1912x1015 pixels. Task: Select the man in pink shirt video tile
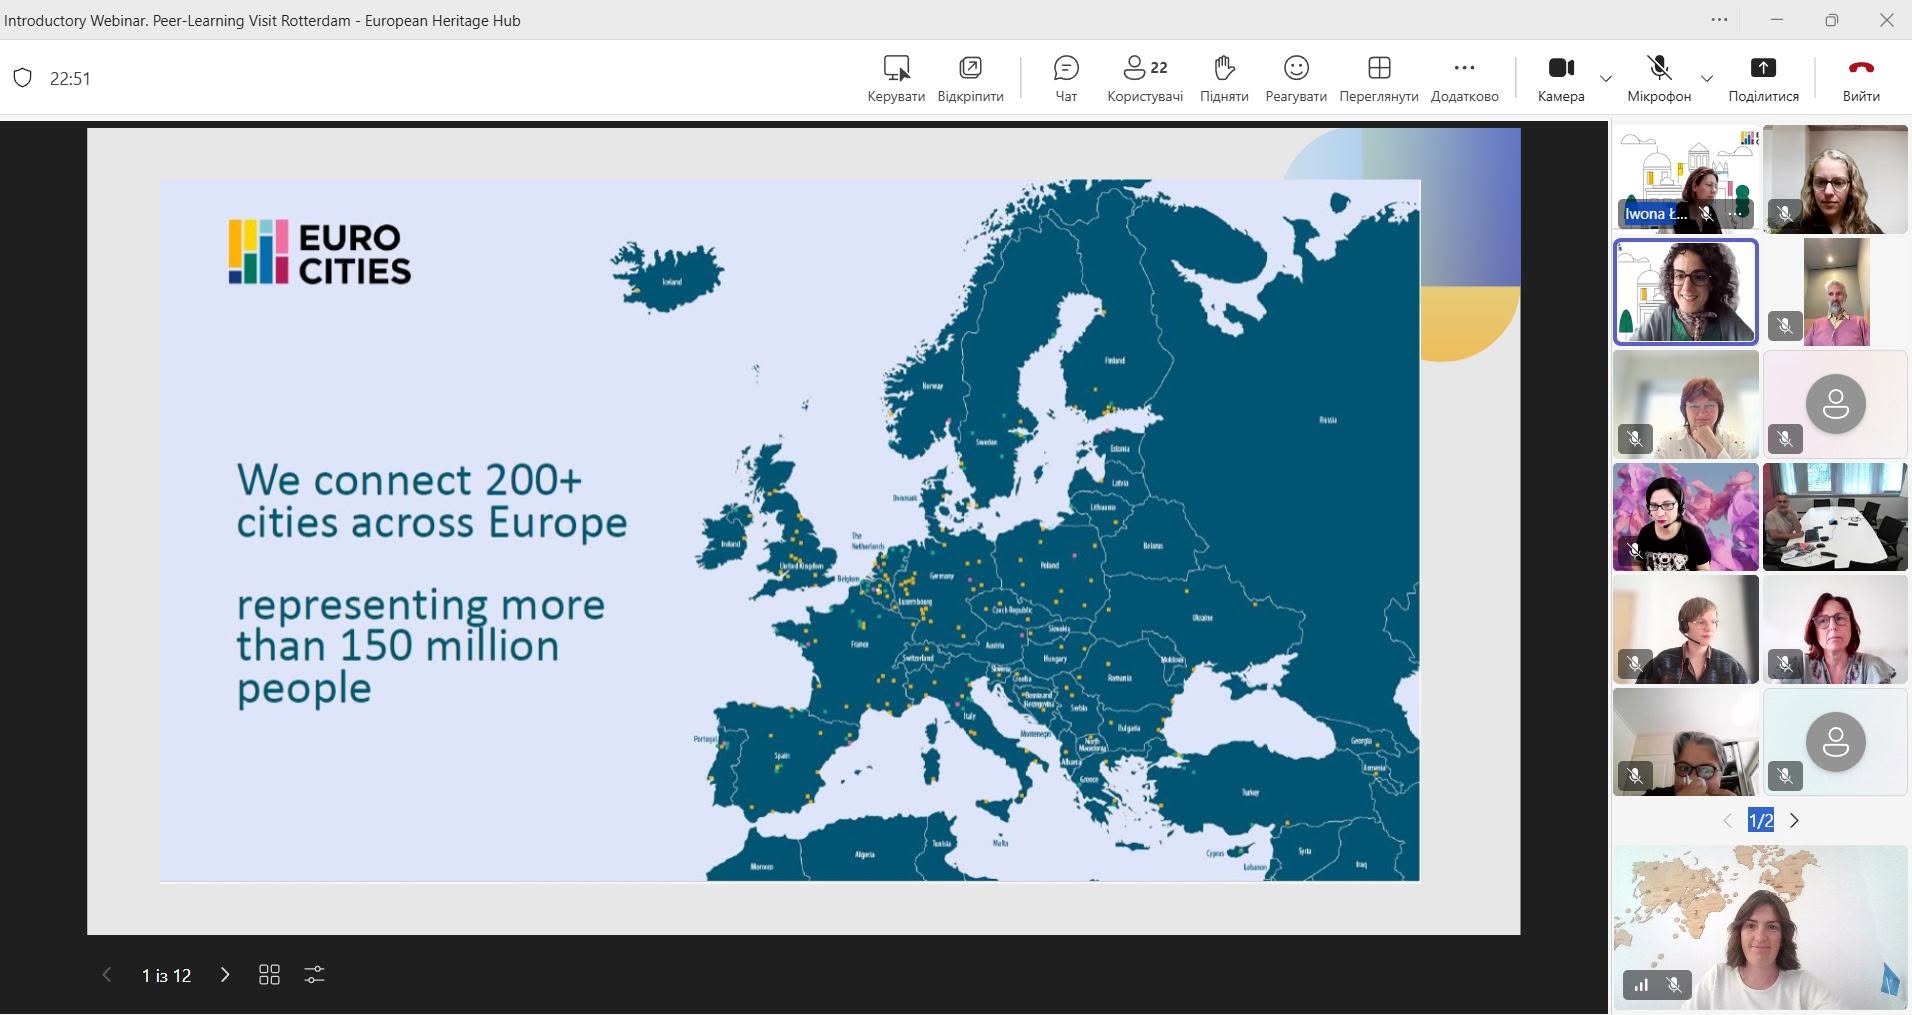tap(1835, 291)
